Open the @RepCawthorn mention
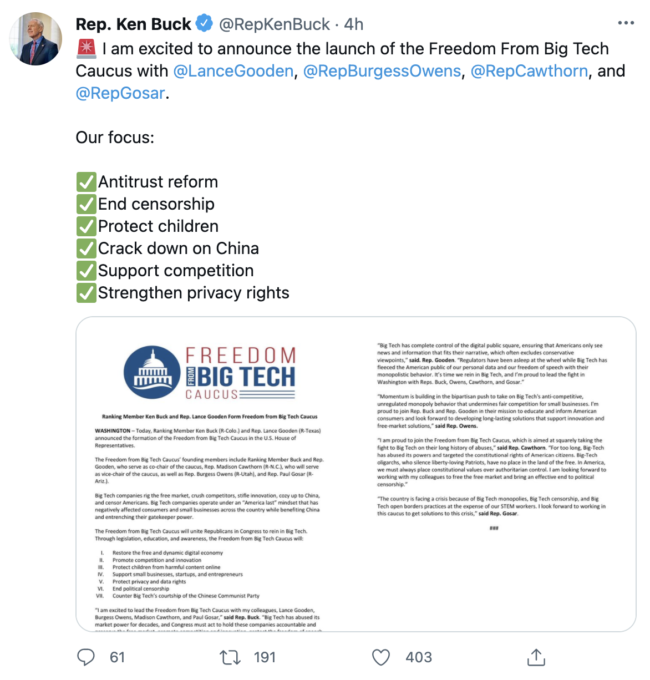 529,72
